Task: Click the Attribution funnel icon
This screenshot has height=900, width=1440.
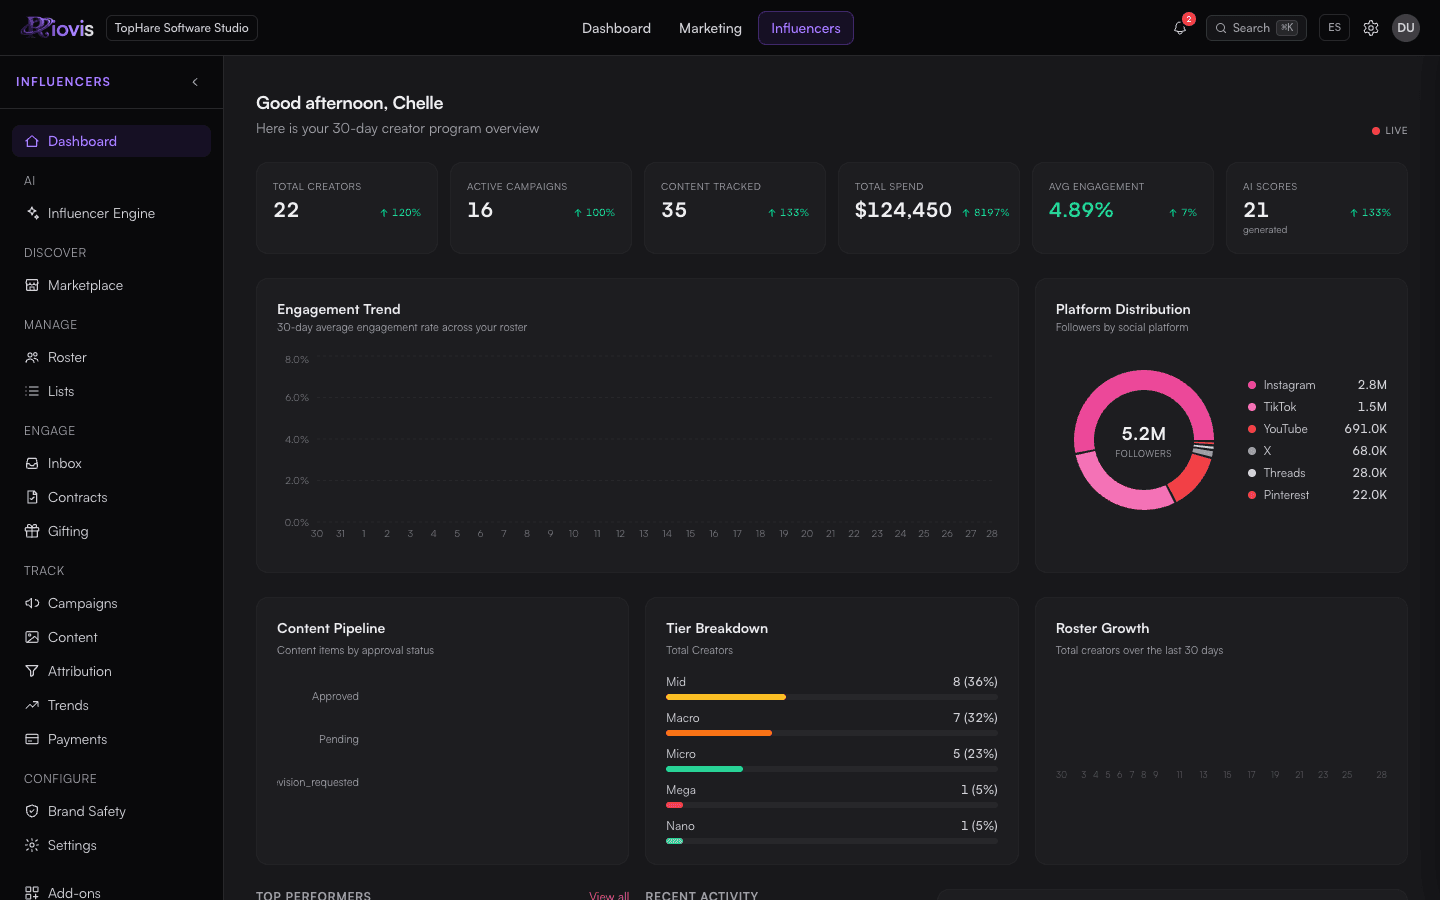Action: pos(32,671)
